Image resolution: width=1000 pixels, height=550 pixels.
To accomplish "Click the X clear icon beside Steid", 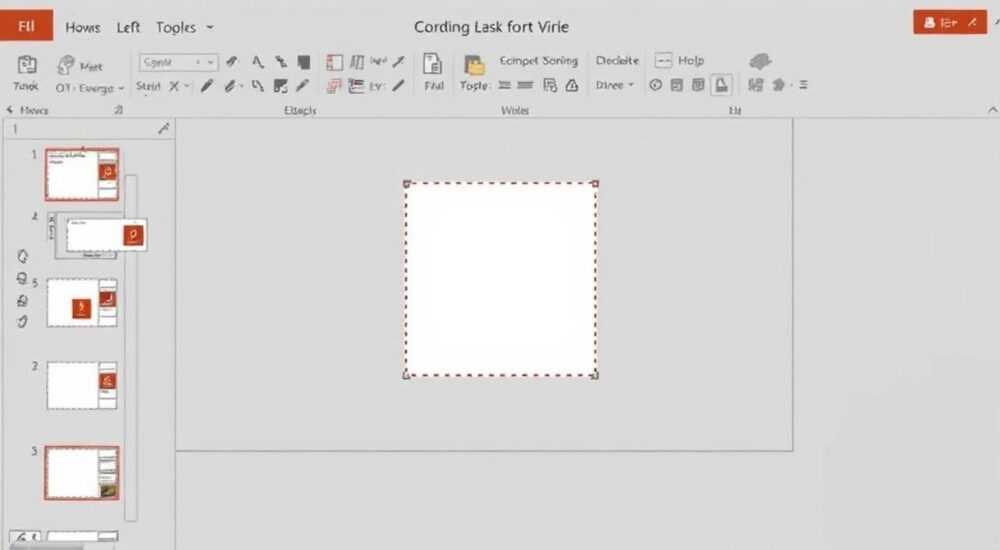I will pos(174,86).
